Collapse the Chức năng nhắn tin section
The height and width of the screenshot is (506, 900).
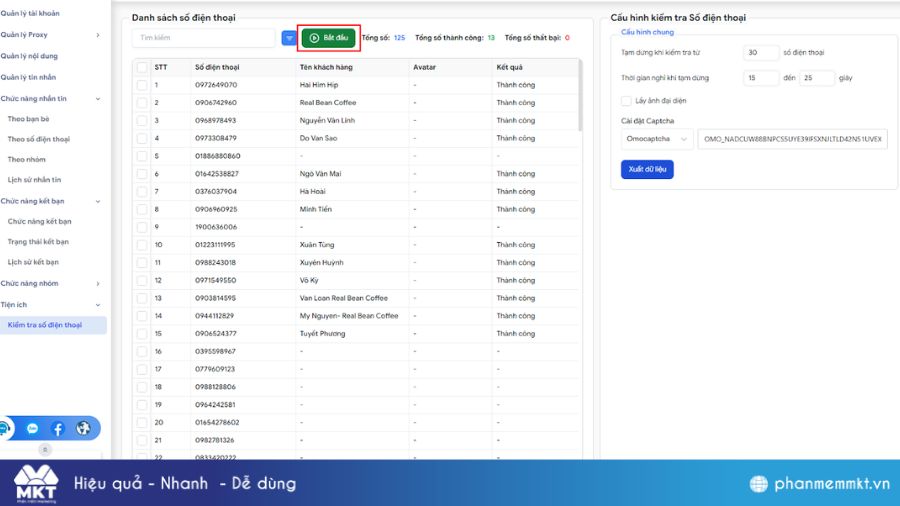(97, 98)
